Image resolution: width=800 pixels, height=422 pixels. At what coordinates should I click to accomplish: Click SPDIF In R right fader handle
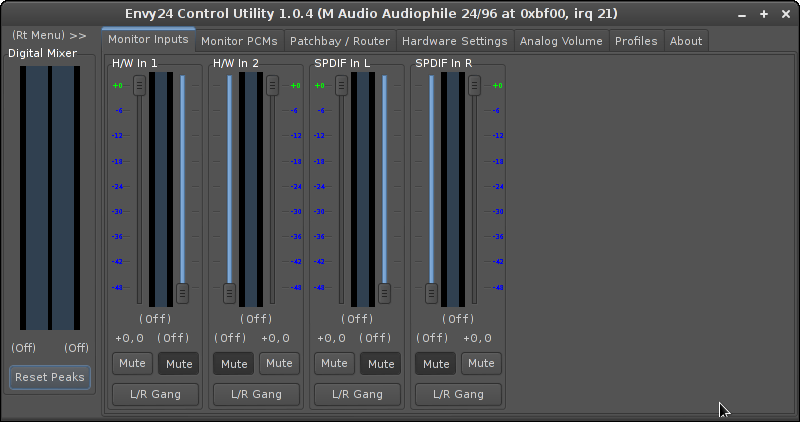(x=474, y=85)
